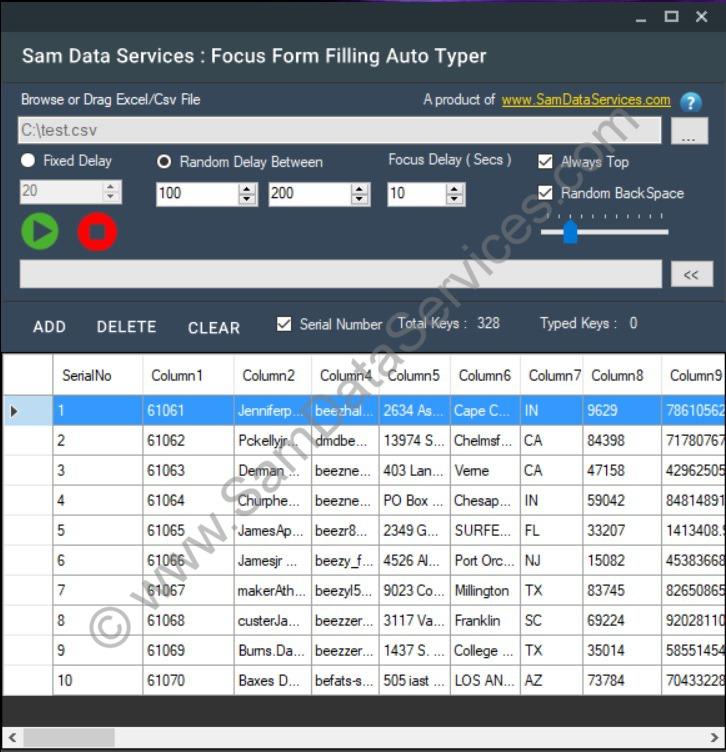726x752 pixels.
Task: Click the horizontal scrollbar thumb
Action: pyautogui.click(x=69, y=737)
